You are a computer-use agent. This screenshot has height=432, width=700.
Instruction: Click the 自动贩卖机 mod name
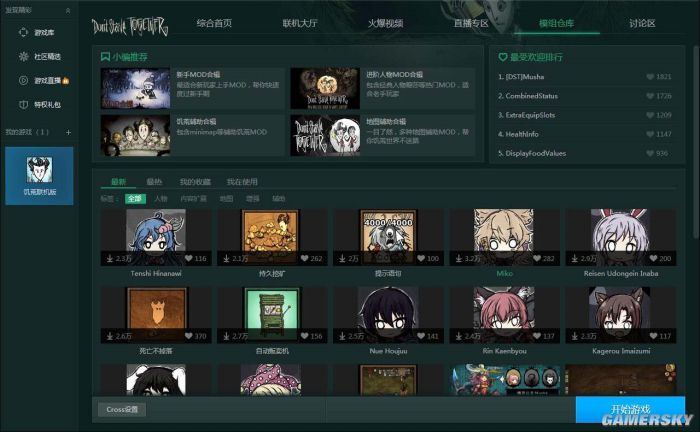tap(272, 351)
